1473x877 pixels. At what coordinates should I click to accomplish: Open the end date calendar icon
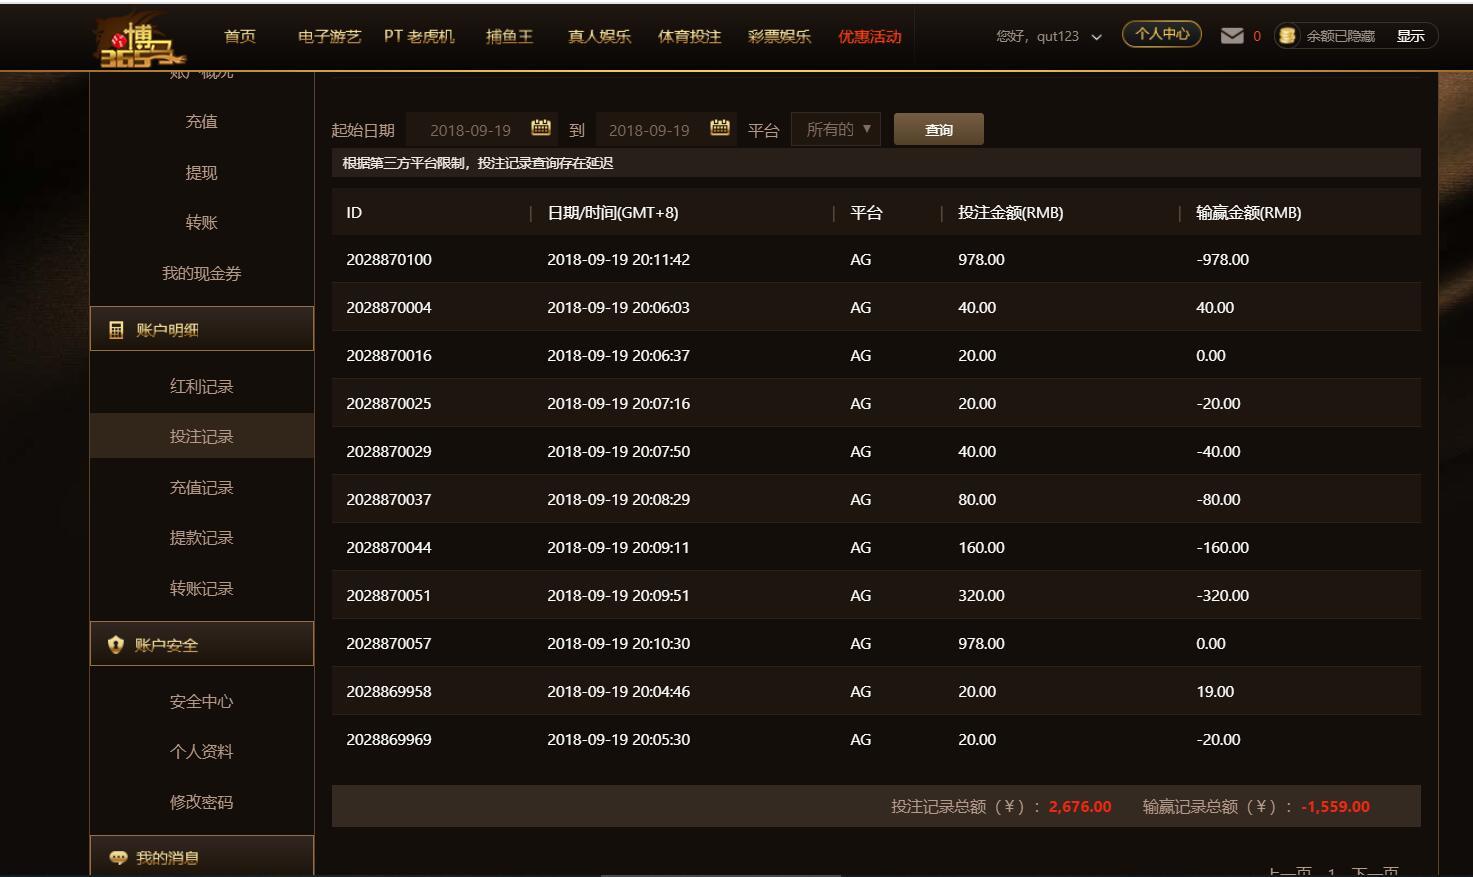pos(720,128)
